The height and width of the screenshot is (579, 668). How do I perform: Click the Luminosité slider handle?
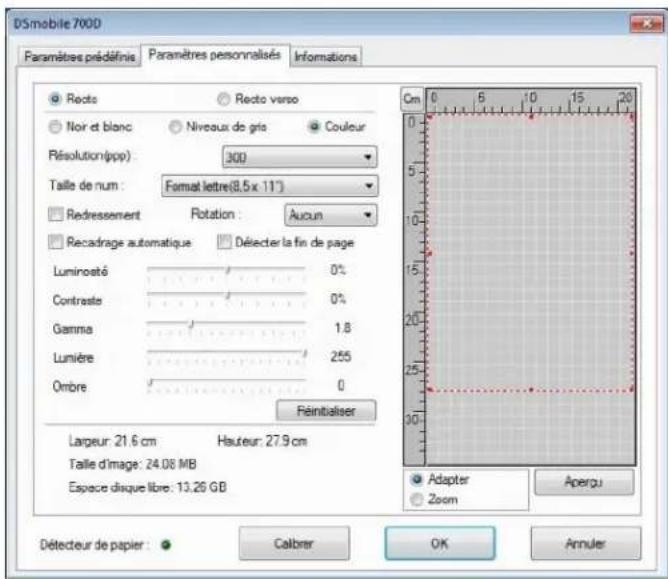pos(228,270)
